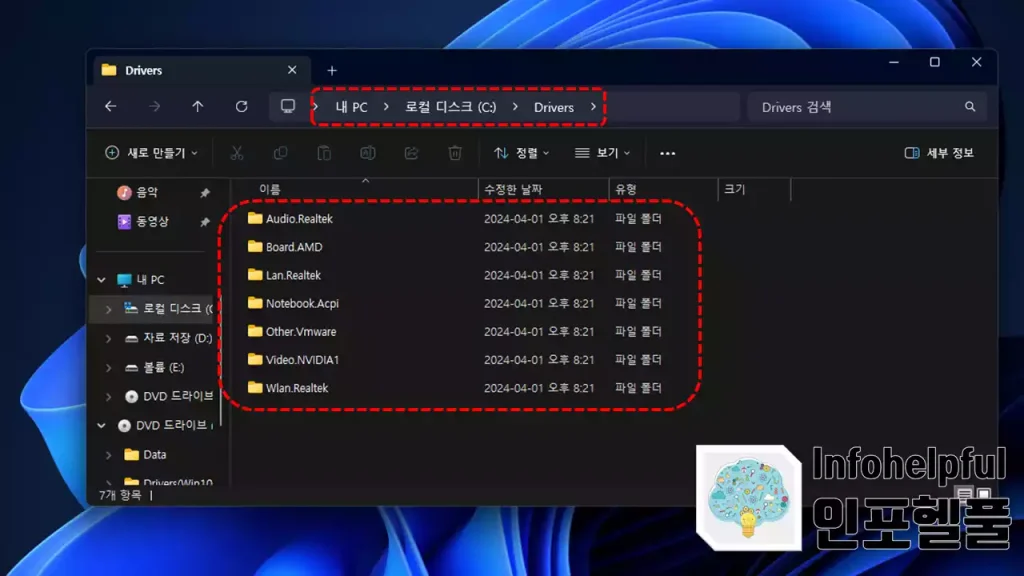Add a new tab with plus button
The height and width of the screenshot is (576, 1024).
pyautogui.click(x=332, y=70)
